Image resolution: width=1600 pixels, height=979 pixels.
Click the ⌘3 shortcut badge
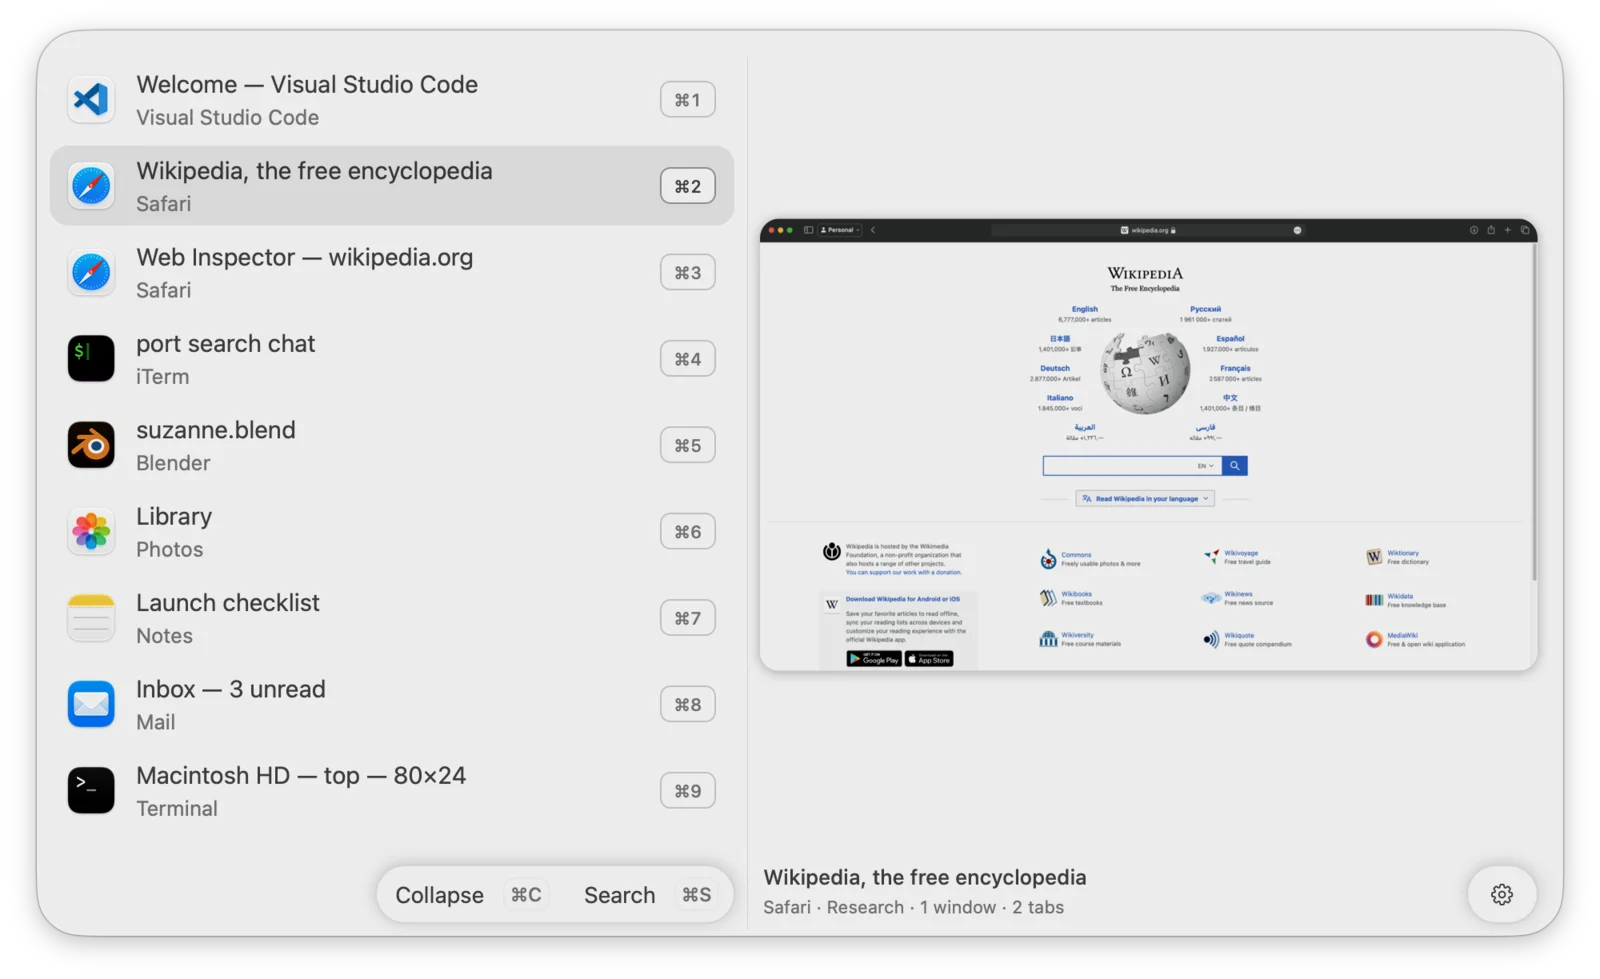(687, 272)
